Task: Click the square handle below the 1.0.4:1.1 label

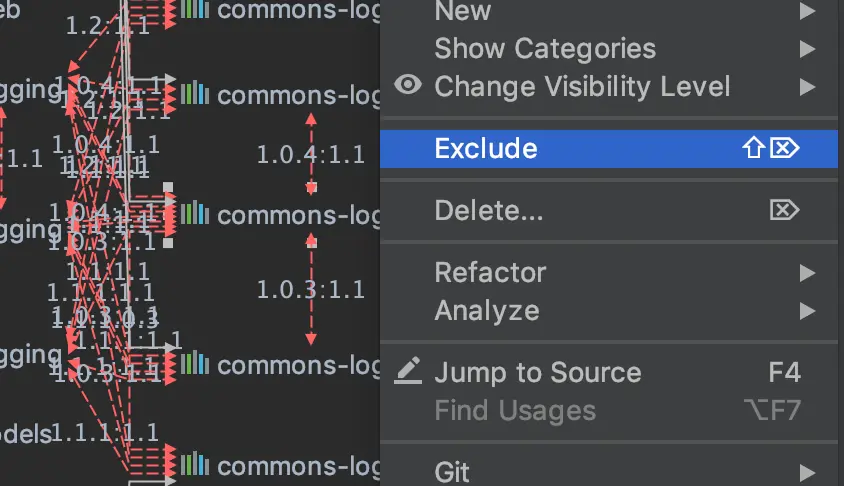Action: [311, 187]
